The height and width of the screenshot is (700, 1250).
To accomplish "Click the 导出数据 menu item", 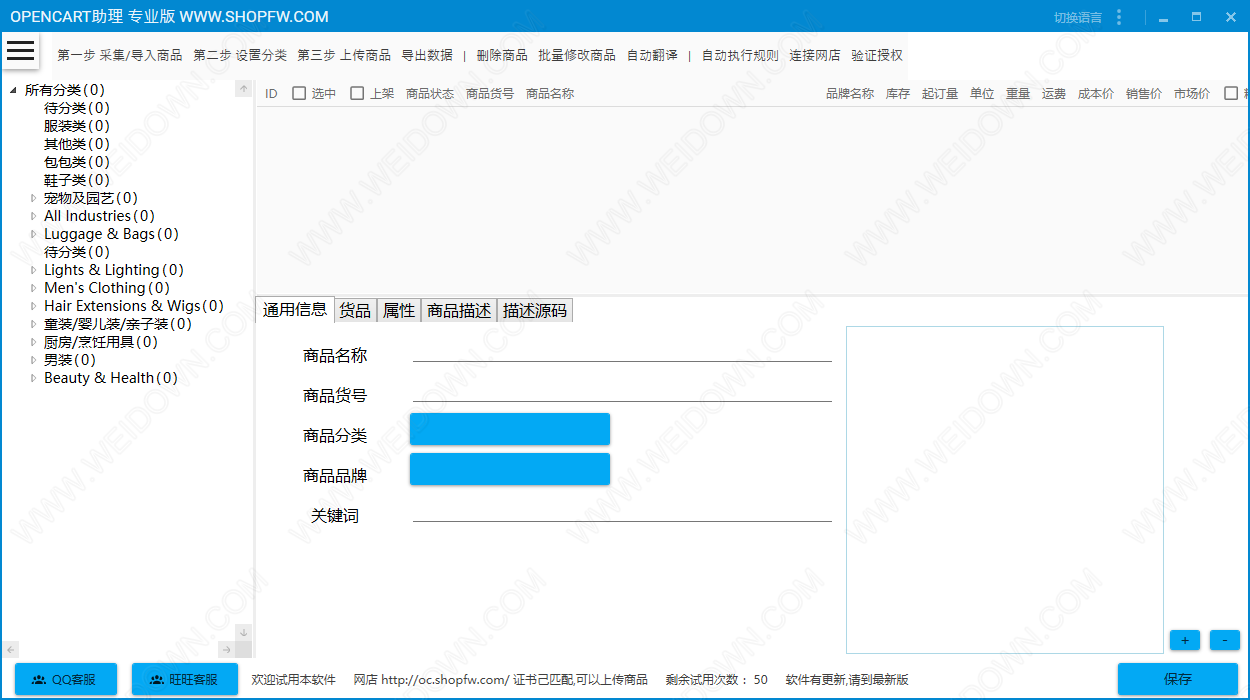I will point(427,55).
